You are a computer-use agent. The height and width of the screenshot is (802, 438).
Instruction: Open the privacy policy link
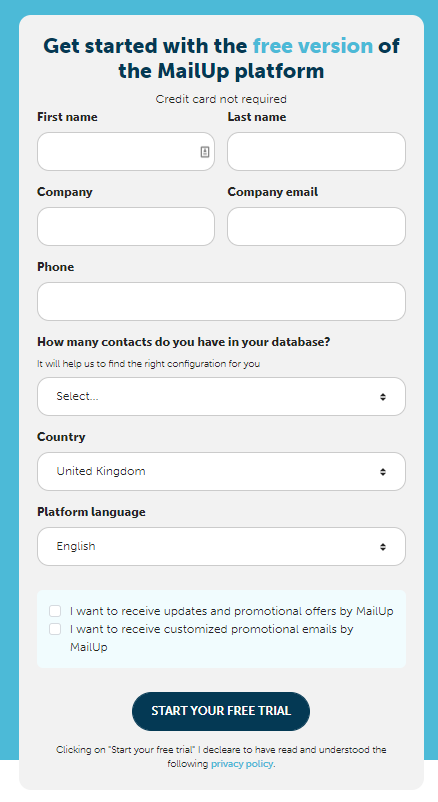click(242, 764)
